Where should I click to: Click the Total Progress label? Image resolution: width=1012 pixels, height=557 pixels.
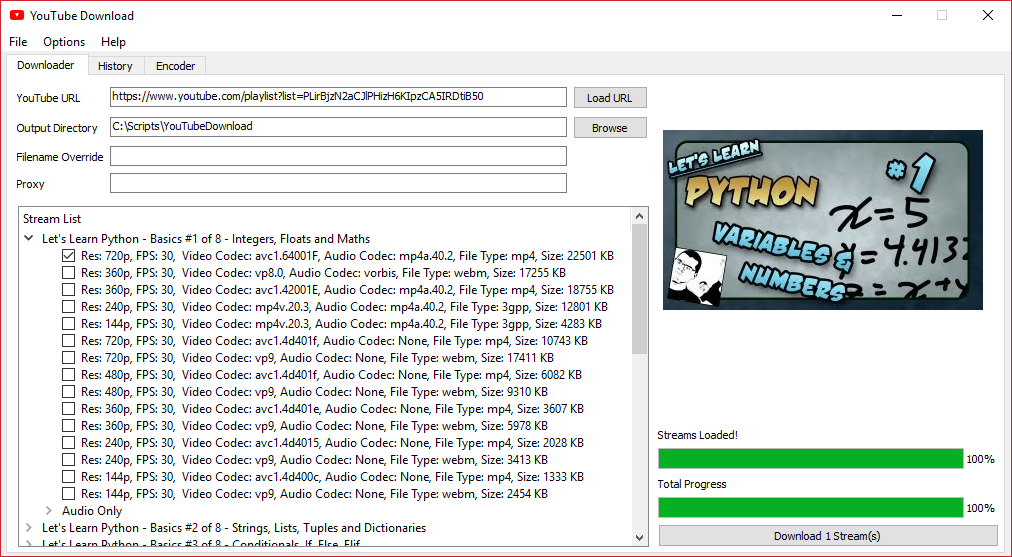[692, 484]
